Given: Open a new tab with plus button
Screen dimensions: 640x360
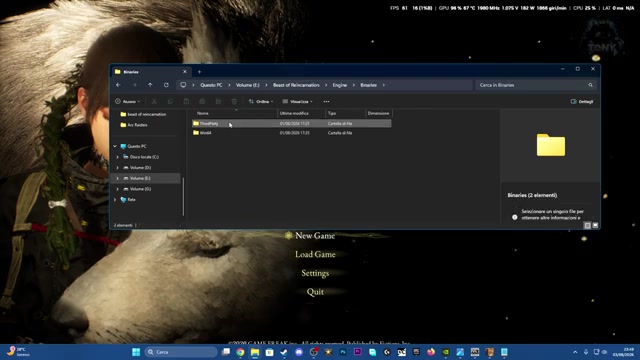Looking at the screenshot, I should coord(200,72).
